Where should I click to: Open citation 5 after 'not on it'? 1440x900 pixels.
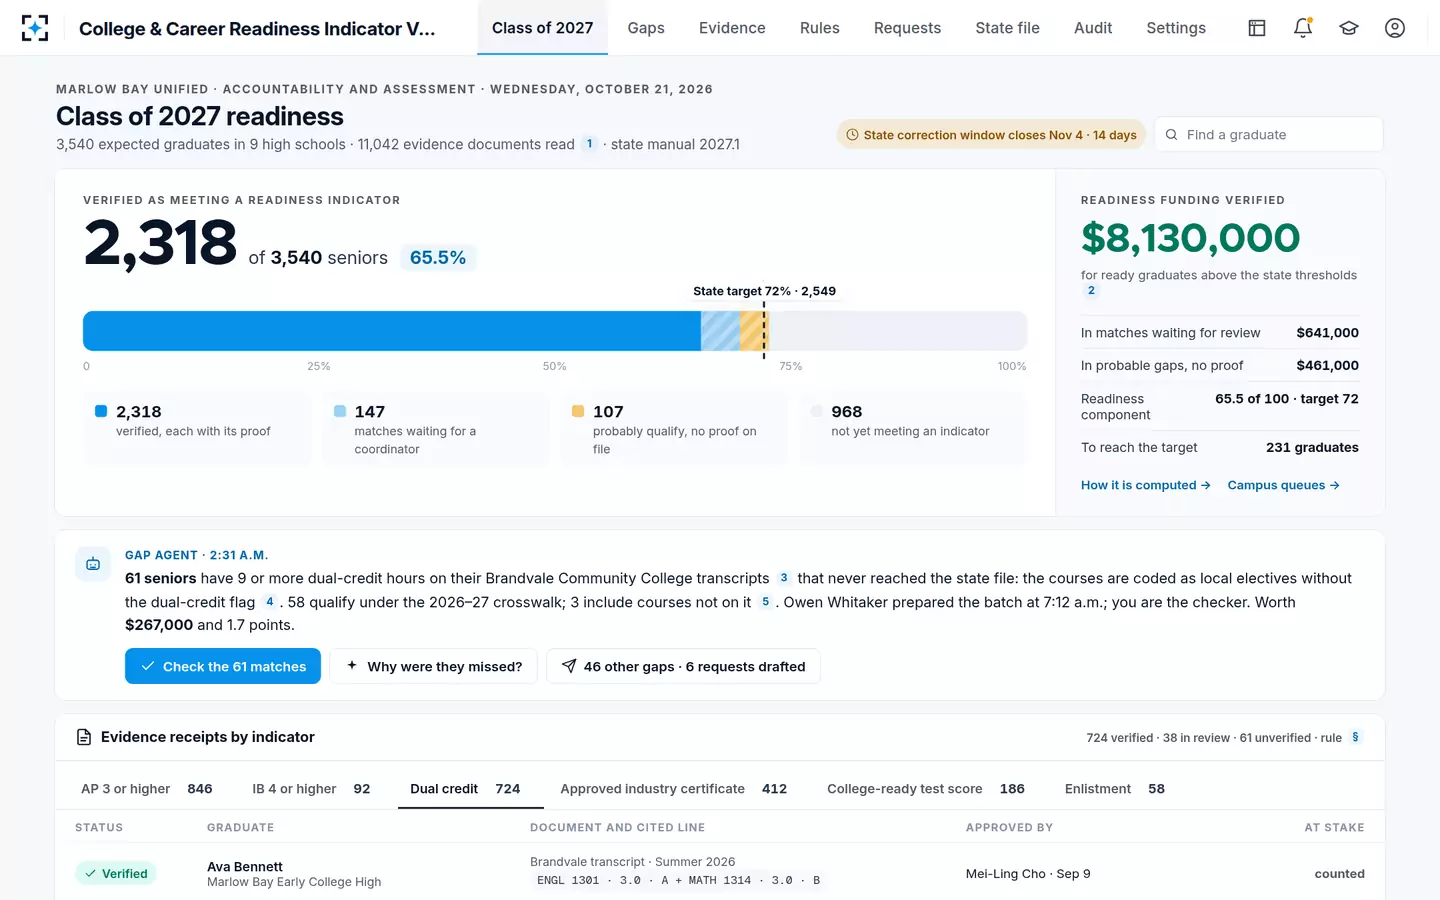[x=765, y=602]
